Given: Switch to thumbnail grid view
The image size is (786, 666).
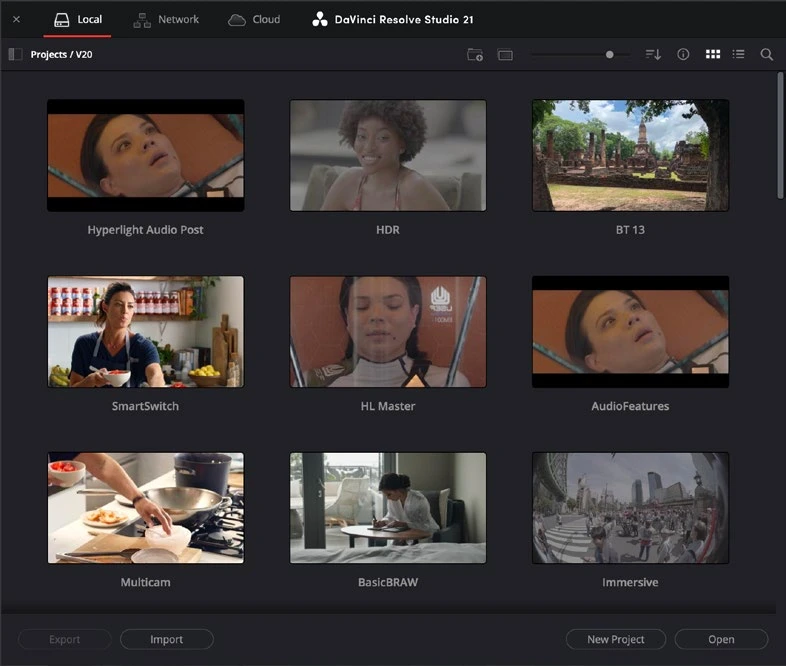Looking at the screenshot, I should coord(713,54).
